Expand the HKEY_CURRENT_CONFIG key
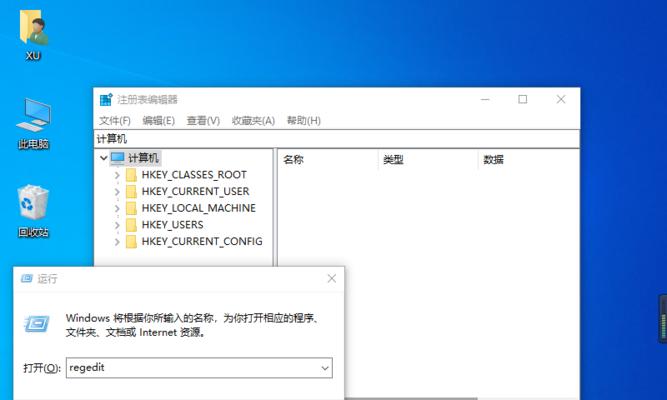Viewport: 667px width, 400px height. [117, 241]
